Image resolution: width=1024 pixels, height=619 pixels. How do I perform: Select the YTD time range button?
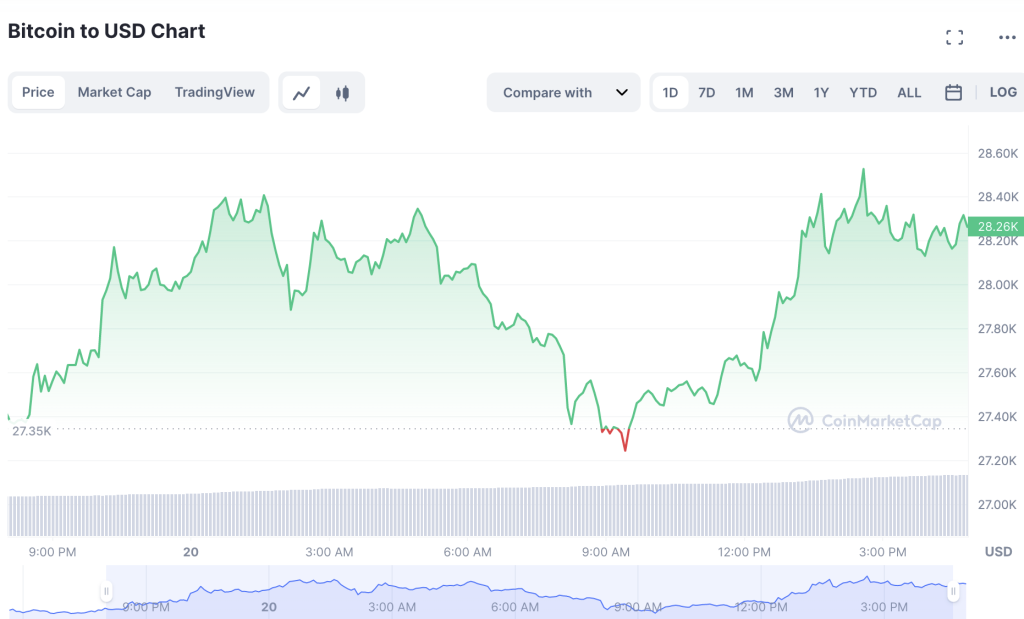(x=862, y=92)
